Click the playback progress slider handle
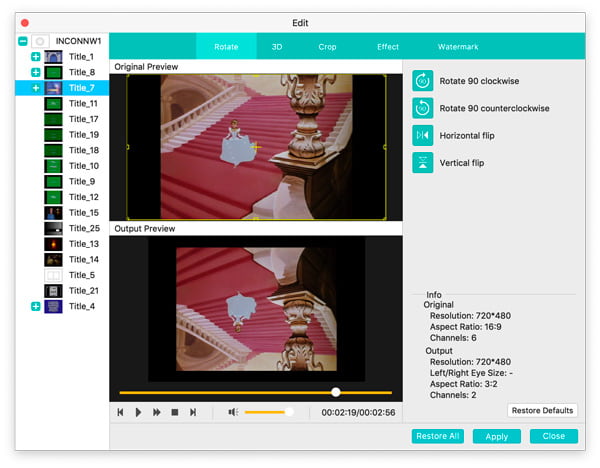 click(x=336, y=392)
